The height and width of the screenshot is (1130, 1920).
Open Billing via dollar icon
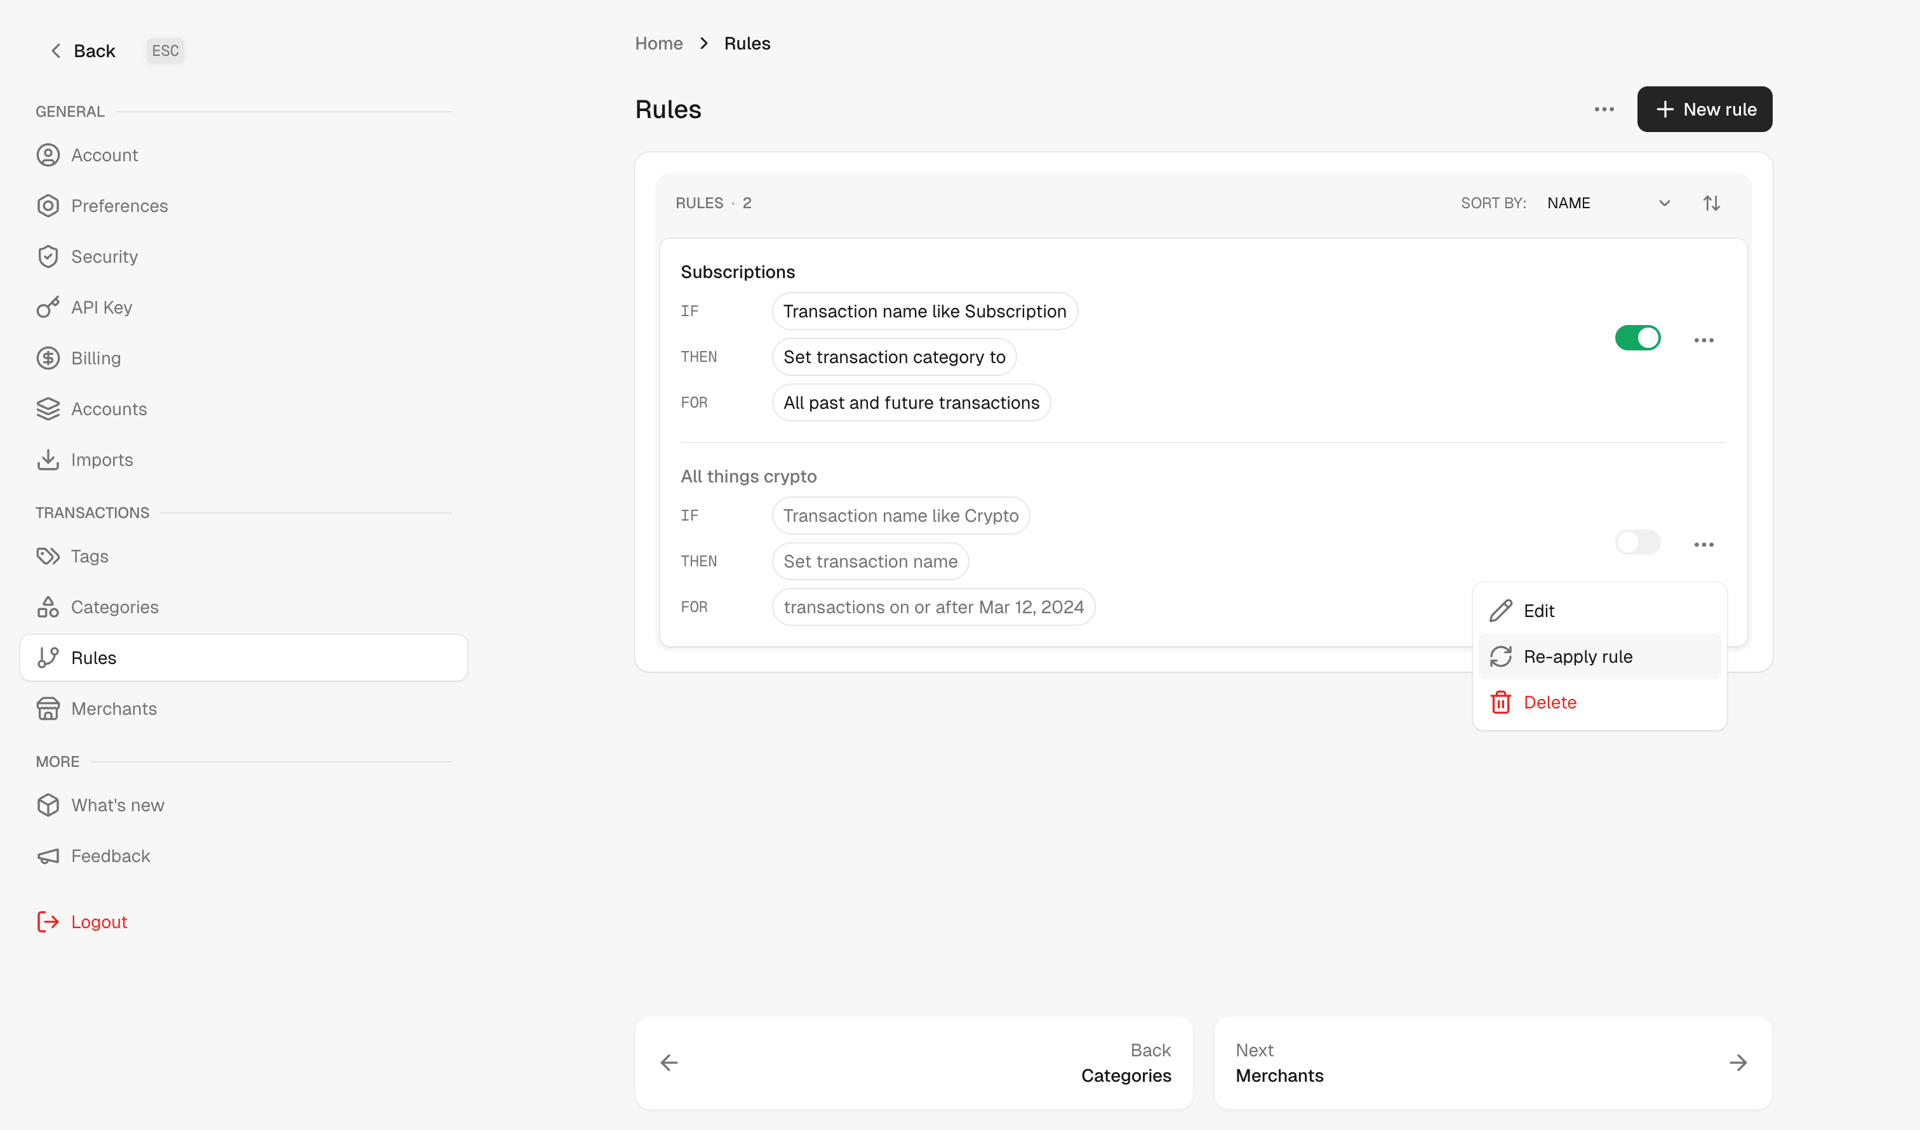point(49,358)
